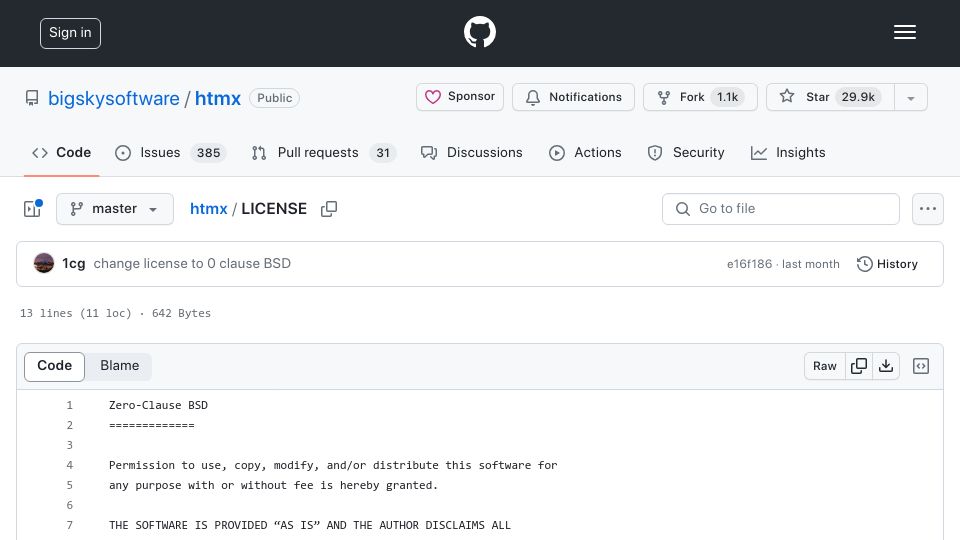This screenshot has width=960, height=540.
Task: Open the Raw file view
Action: (x=825, y=366)
